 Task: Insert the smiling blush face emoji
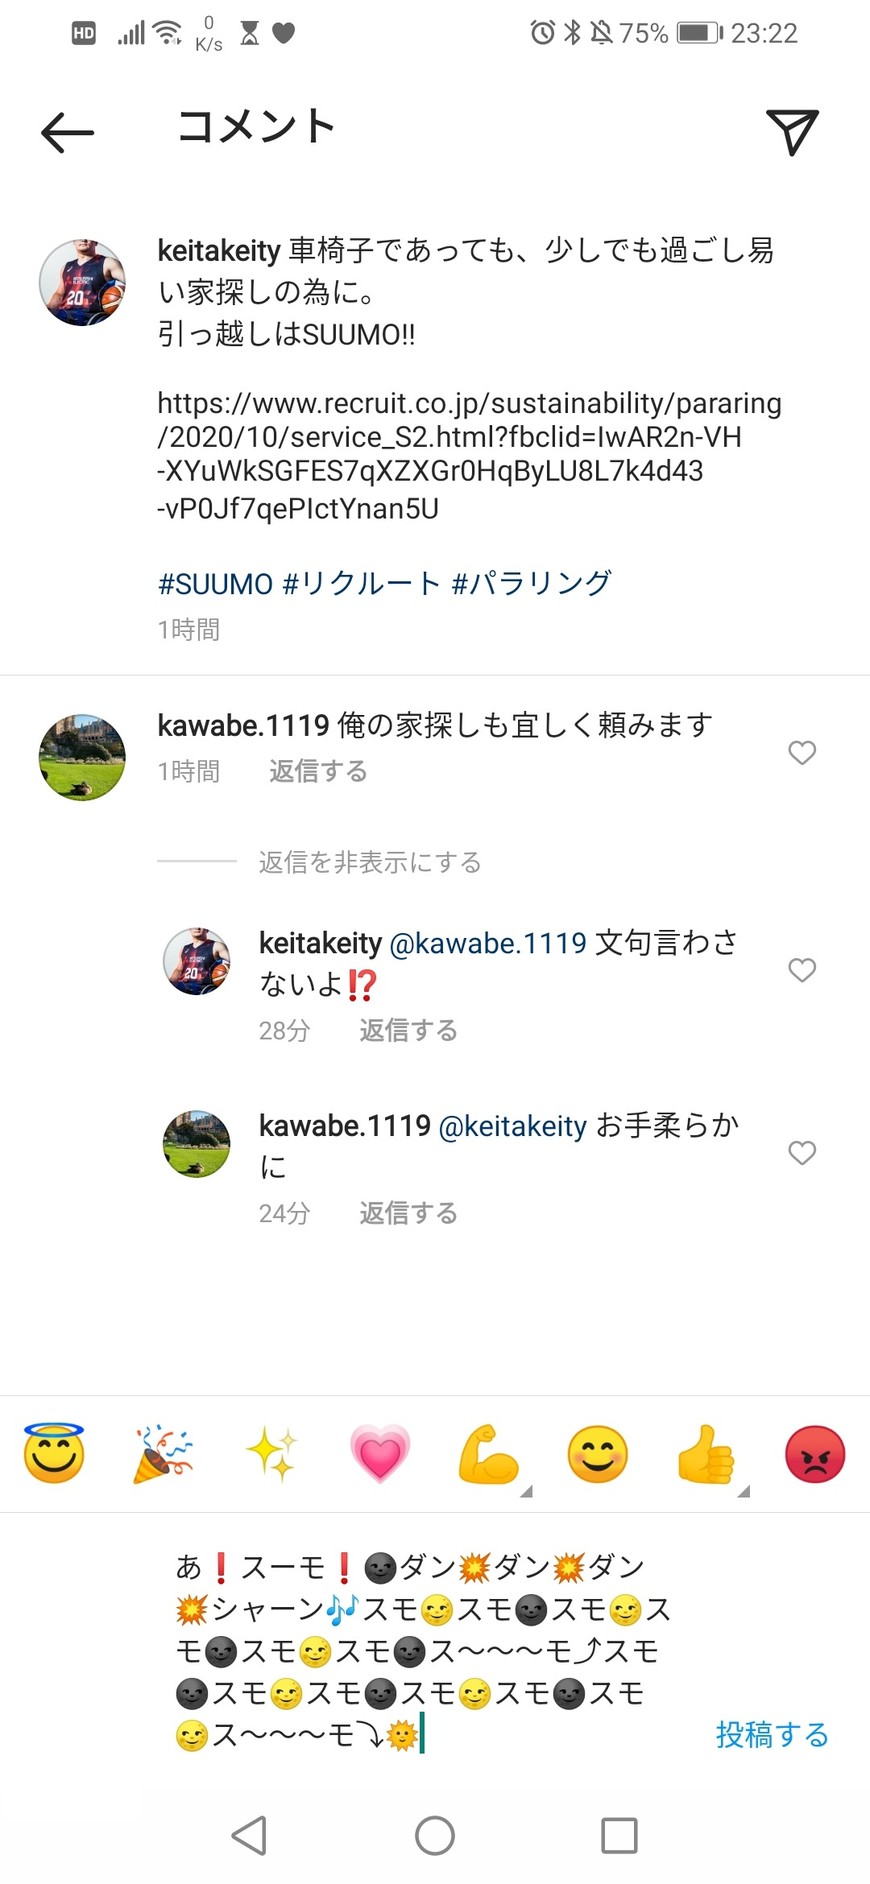point(597,1454)
